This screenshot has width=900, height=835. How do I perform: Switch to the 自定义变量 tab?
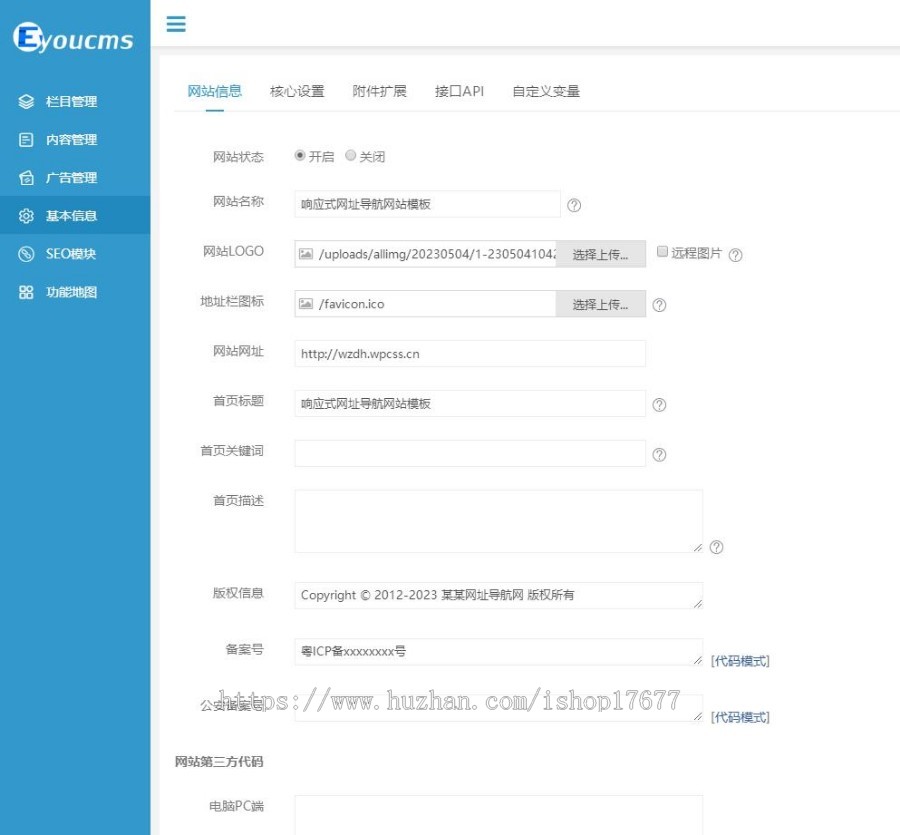546,91
